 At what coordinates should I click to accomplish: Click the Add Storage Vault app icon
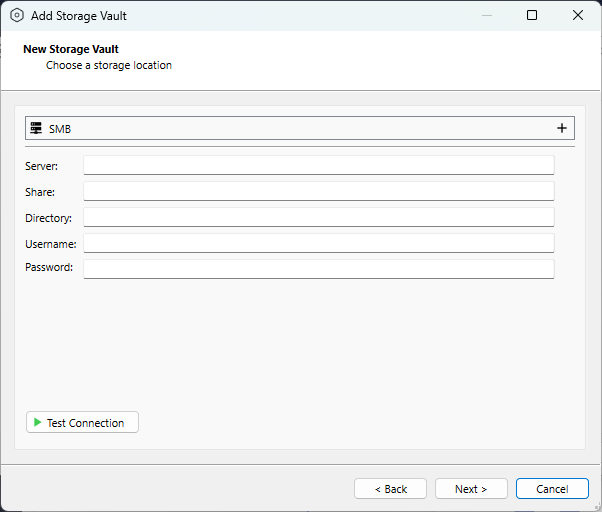click(x=16, y=16)
